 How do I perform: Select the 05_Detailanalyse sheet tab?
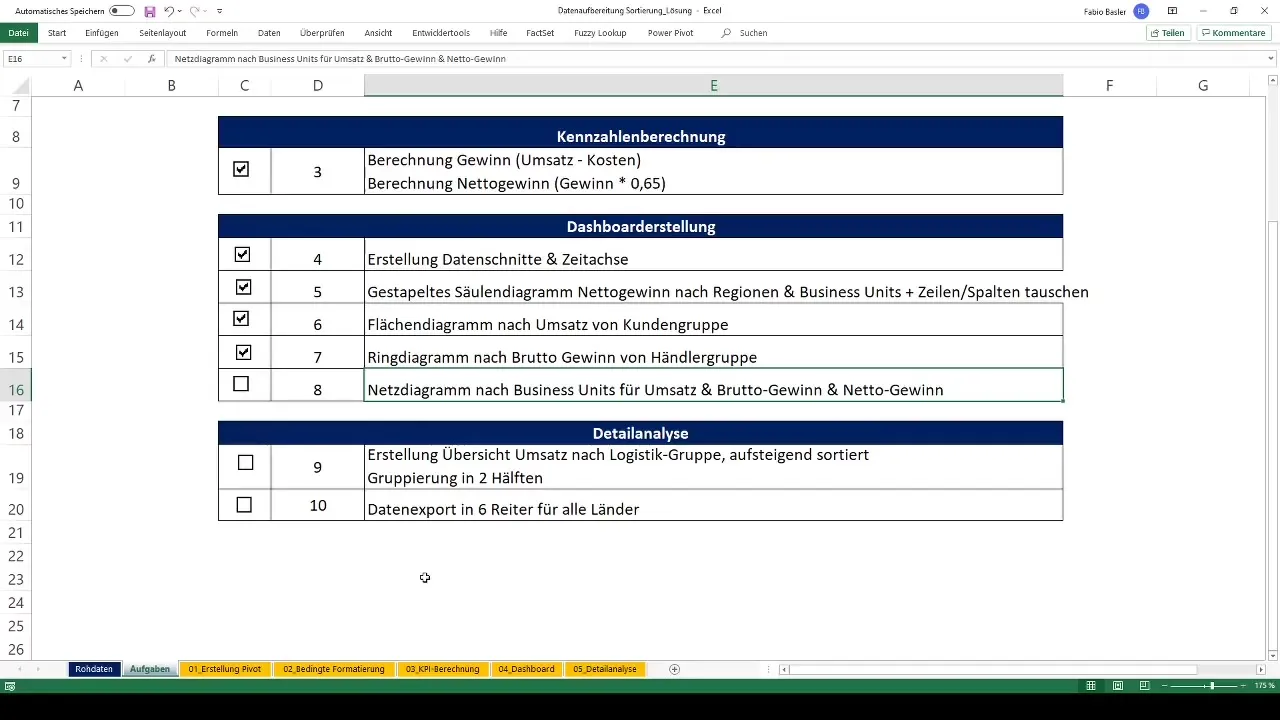[605, 669]
